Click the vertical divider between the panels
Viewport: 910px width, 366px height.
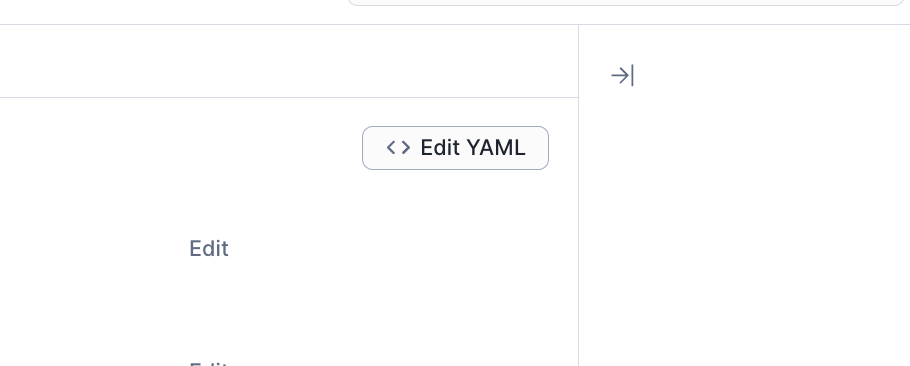click(x=579, y=195)
